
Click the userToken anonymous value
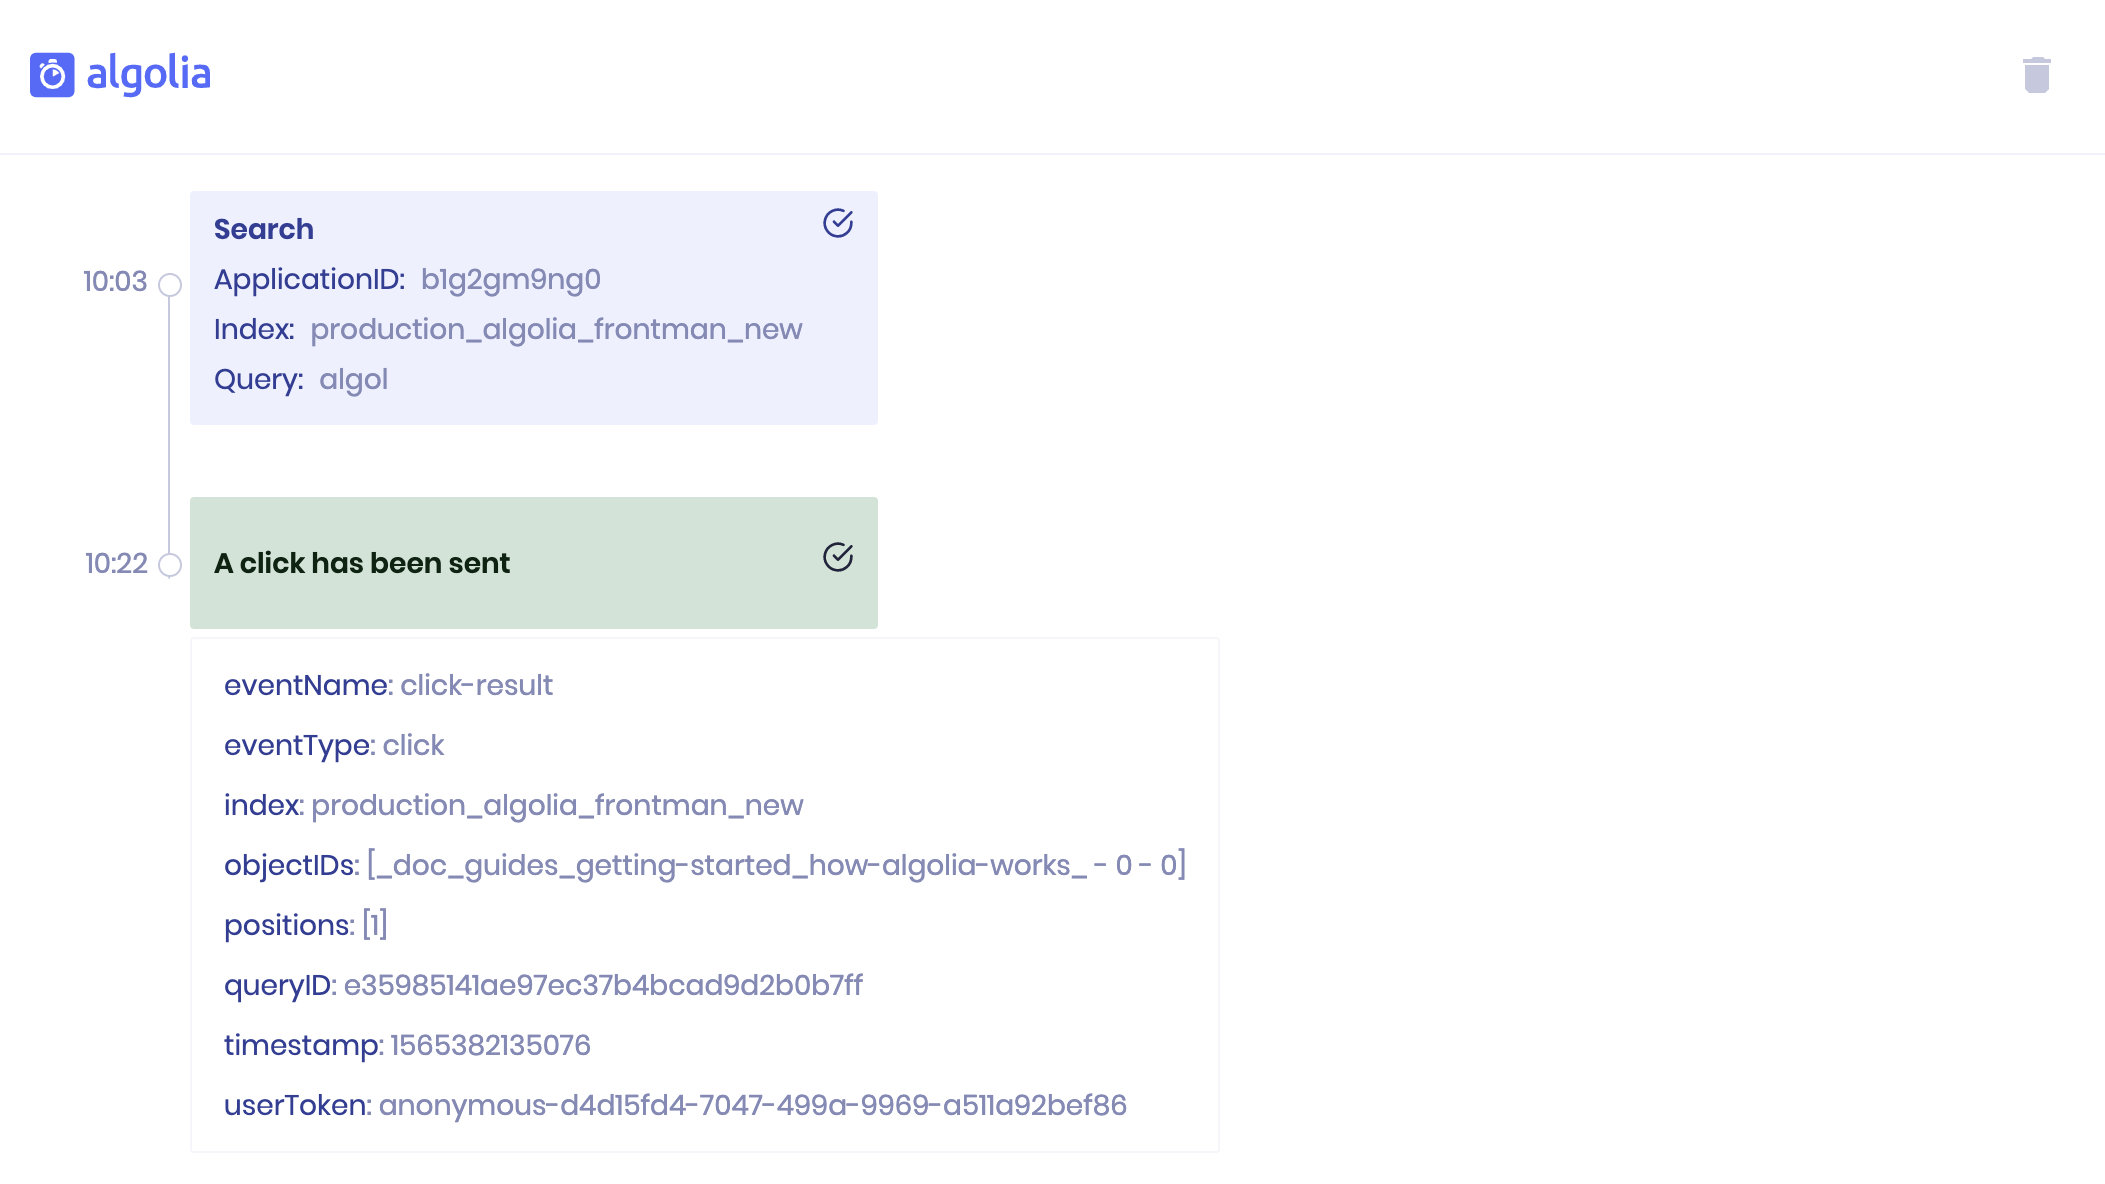pyautogui.click(x=753, y=1105)
